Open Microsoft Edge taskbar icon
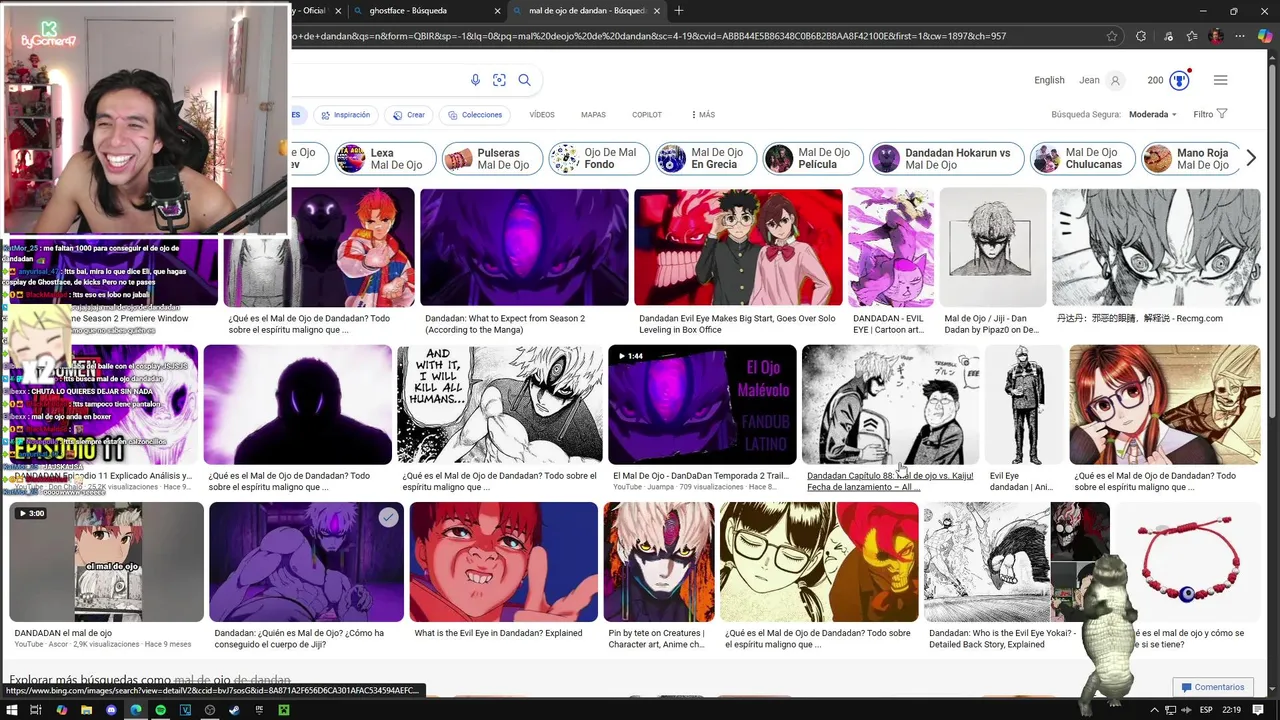This screenshot has width=1280, height=720. coord(136,710)
